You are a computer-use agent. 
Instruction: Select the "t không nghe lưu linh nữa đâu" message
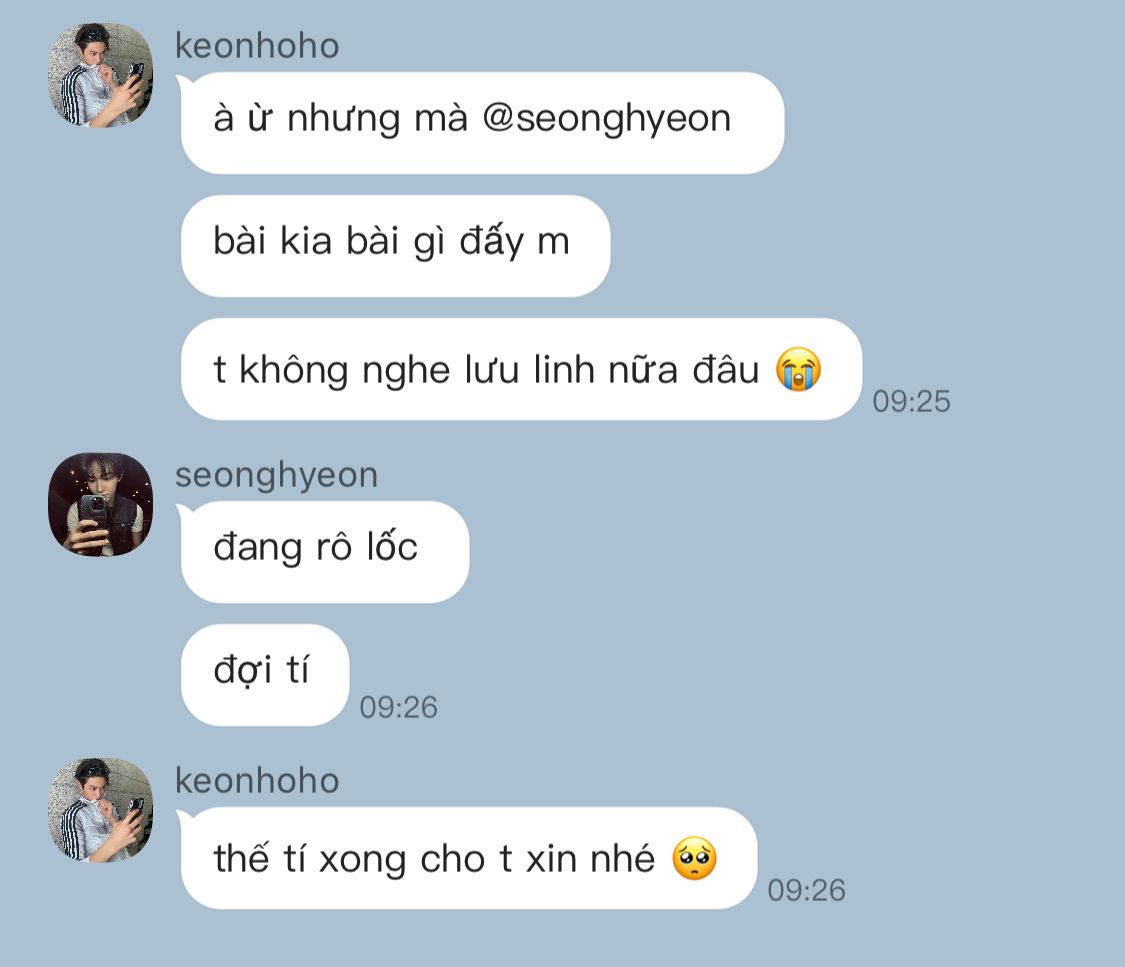click(522, 369)
